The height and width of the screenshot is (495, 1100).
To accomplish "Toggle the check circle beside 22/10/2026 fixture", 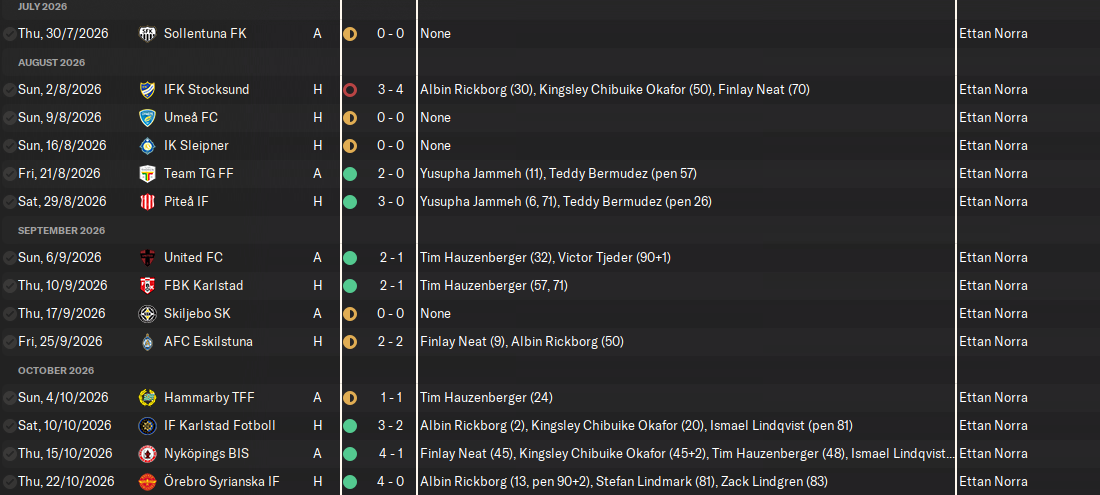I will click(9, 481).
